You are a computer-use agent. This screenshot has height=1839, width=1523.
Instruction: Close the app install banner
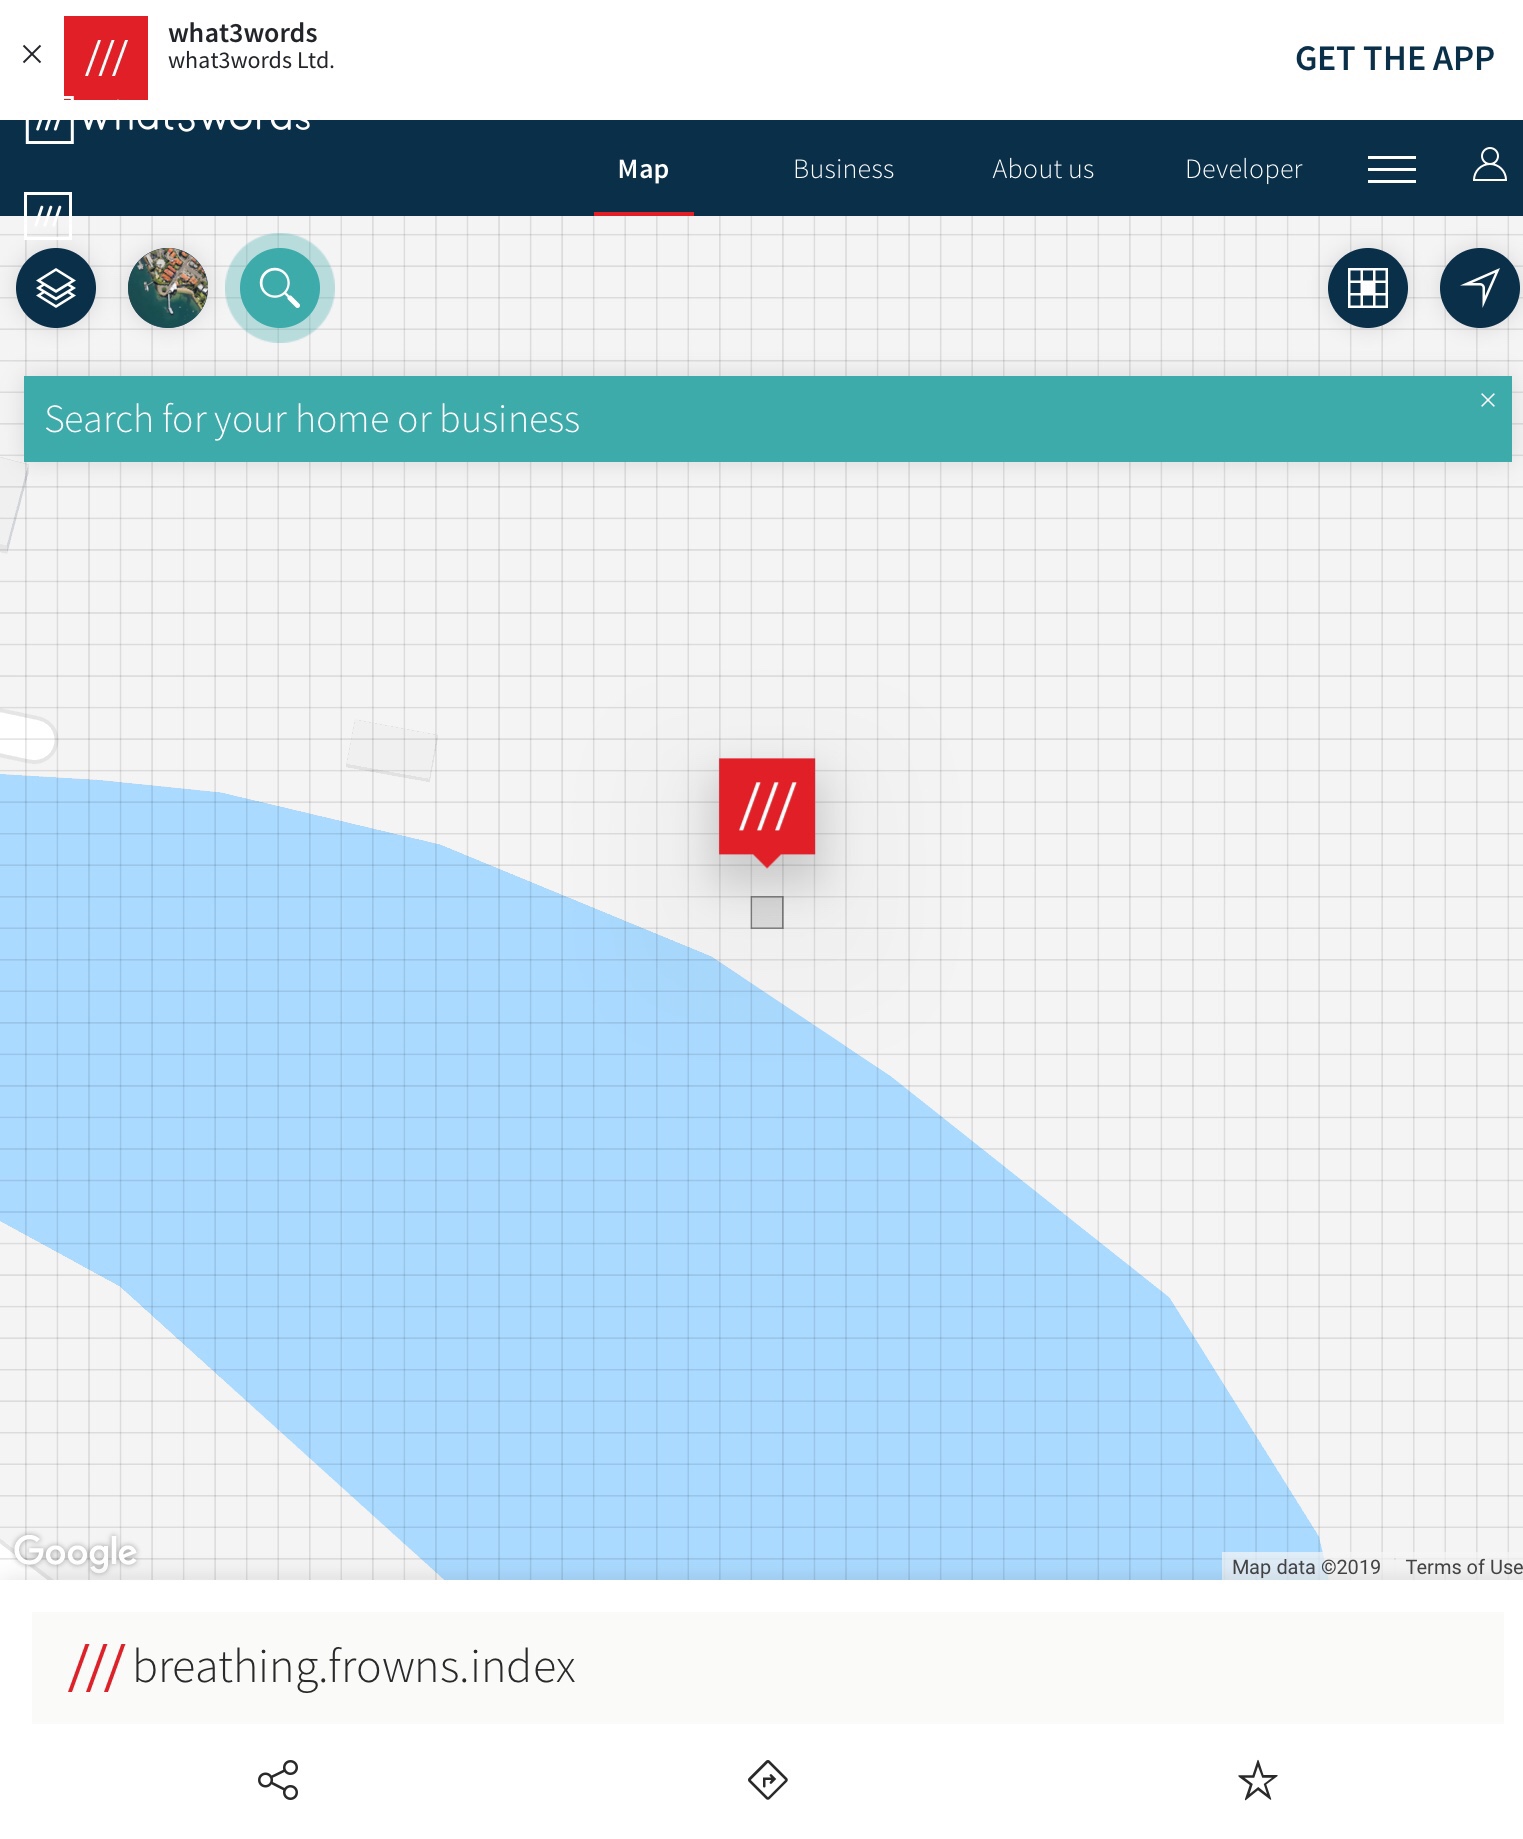pos(32,54)
